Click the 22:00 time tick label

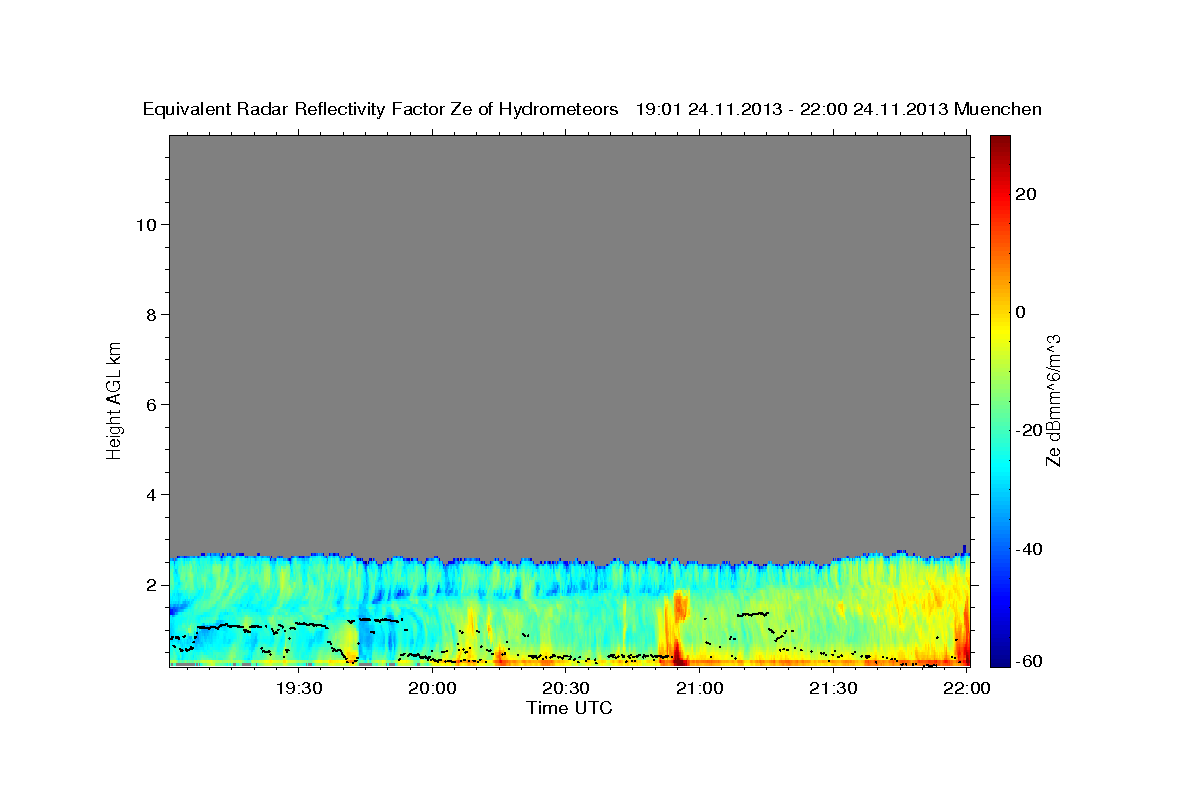966,688
